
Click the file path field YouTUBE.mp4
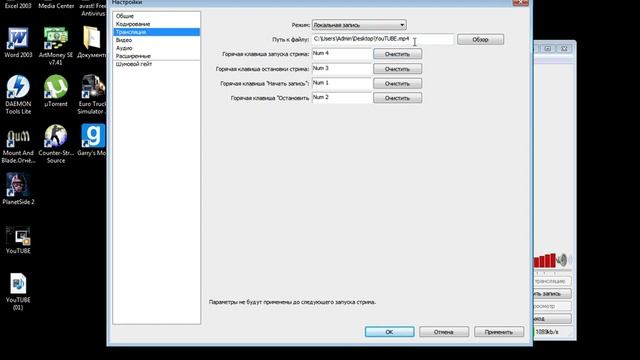(382, 39)
